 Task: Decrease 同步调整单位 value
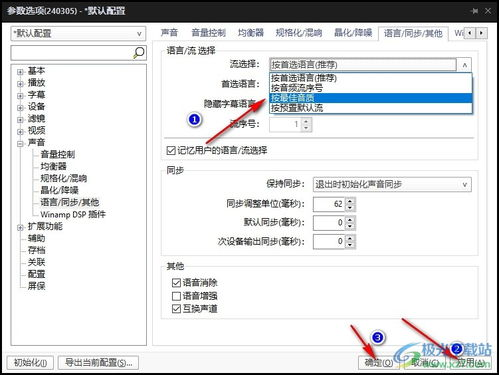[350, 208]
